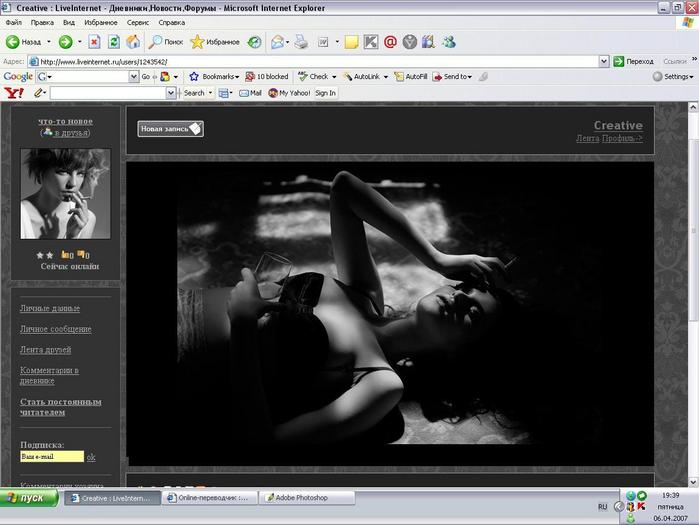Click the vertical scrollbar down arrow
This screenshot has height=525, width=699.
point(693,482)
